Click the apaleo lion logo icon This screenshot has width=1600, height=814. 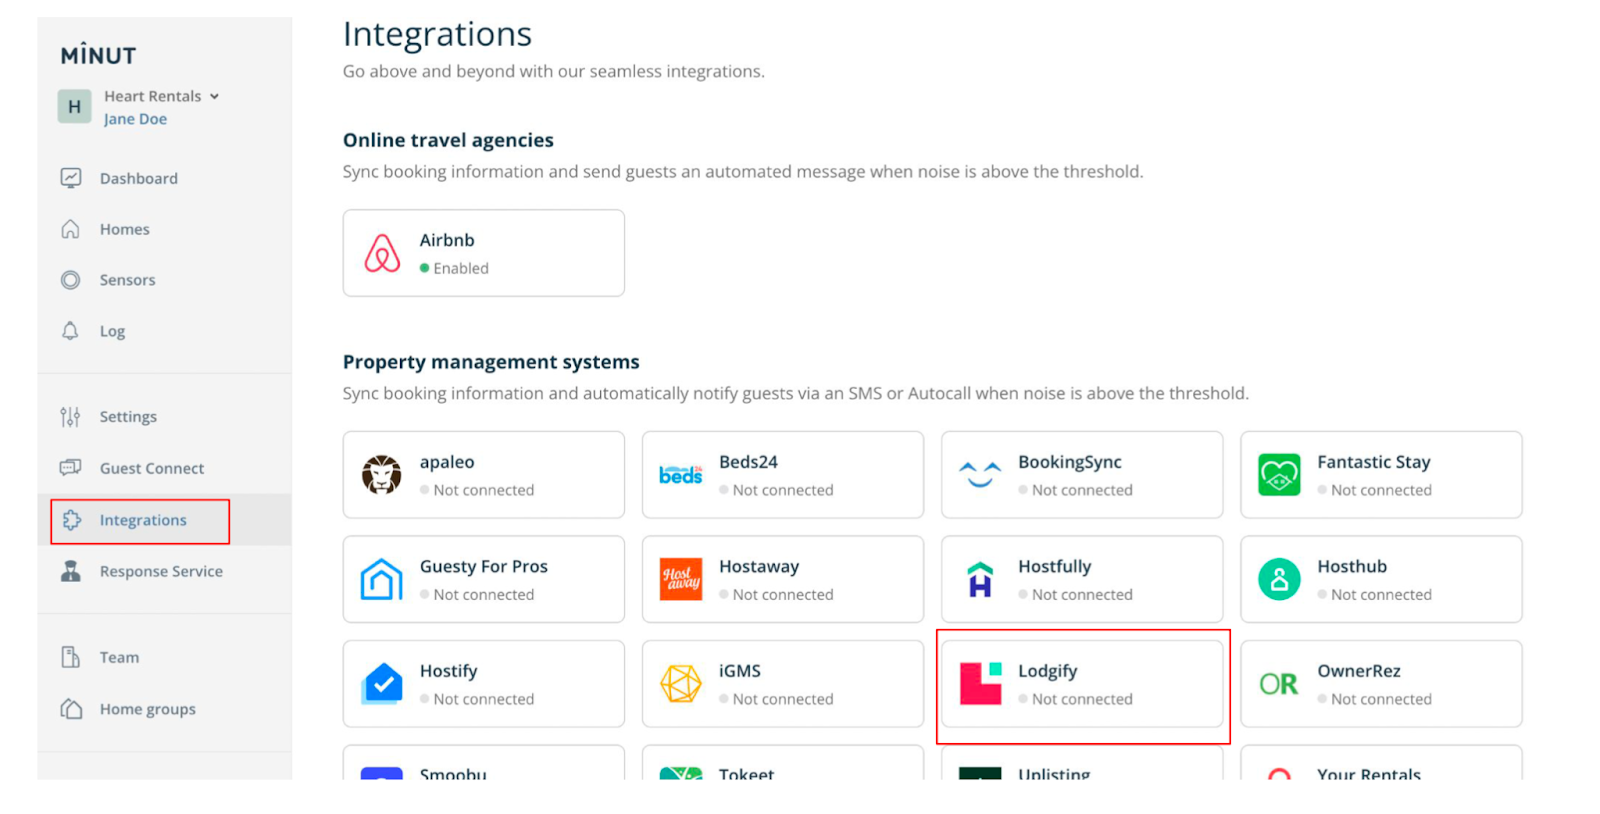click(382, 475)
